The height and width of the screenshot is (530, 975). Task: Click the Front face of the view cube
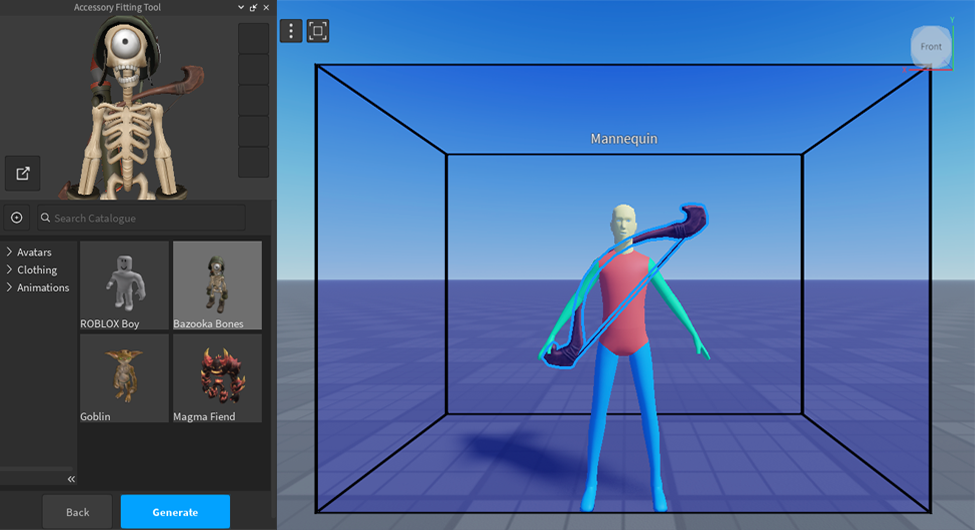[931, 47]
